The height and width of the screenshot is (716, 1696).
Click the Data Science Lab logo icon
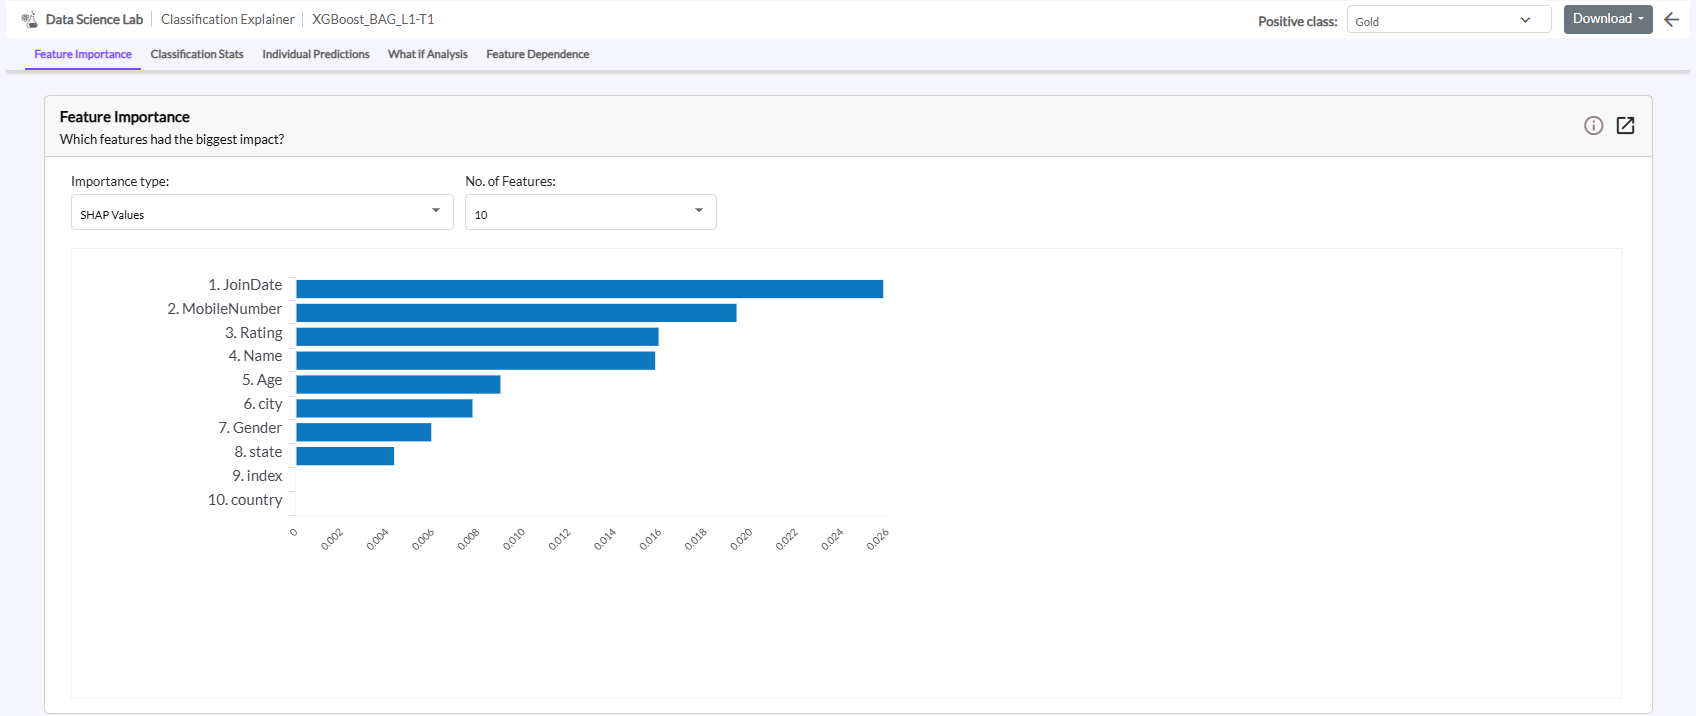coord(29,20)
